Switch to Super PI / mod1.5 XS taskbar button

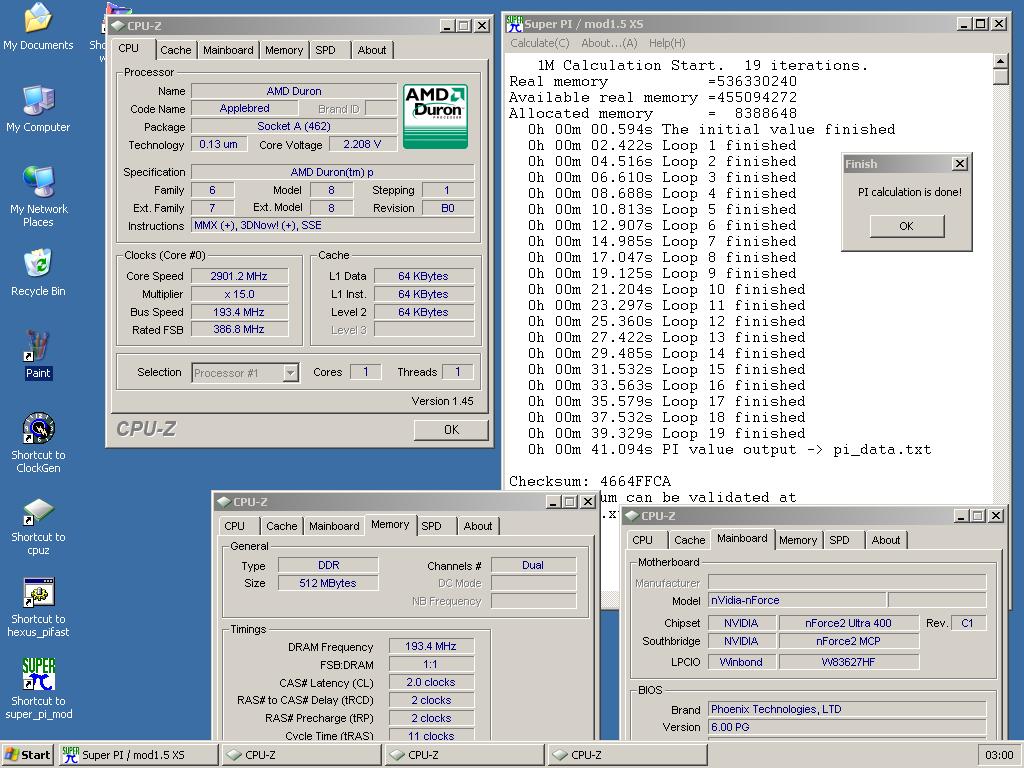[138, 755]
